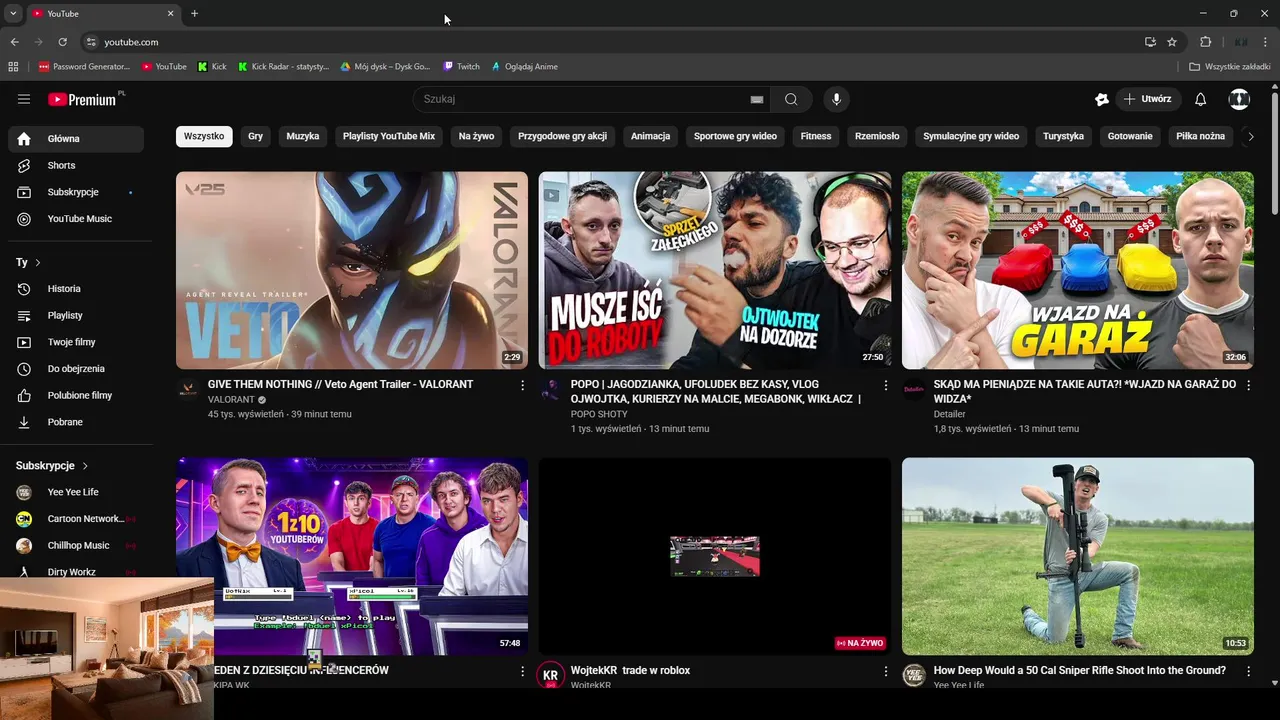This screenshot has width=1280, height=720.
Task: Open the browser extensions puzzle icon
Action: coord(1205,42)
